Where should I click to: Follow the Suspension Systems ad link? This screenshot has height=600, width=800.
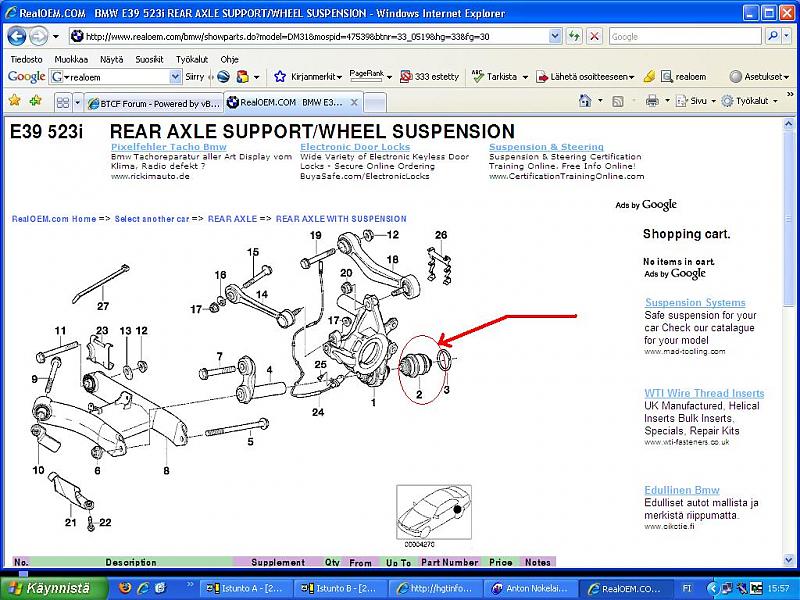[x=695, y=302]
